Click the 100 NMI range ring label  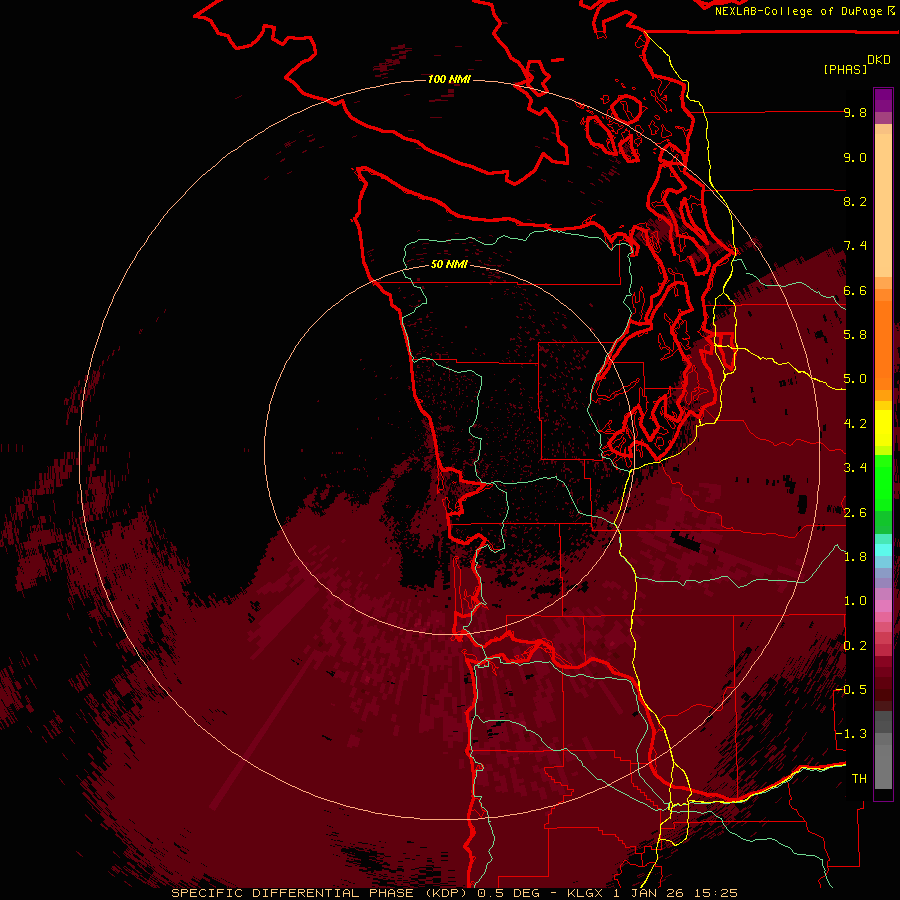pyautogui.click(x=449, y=79)
